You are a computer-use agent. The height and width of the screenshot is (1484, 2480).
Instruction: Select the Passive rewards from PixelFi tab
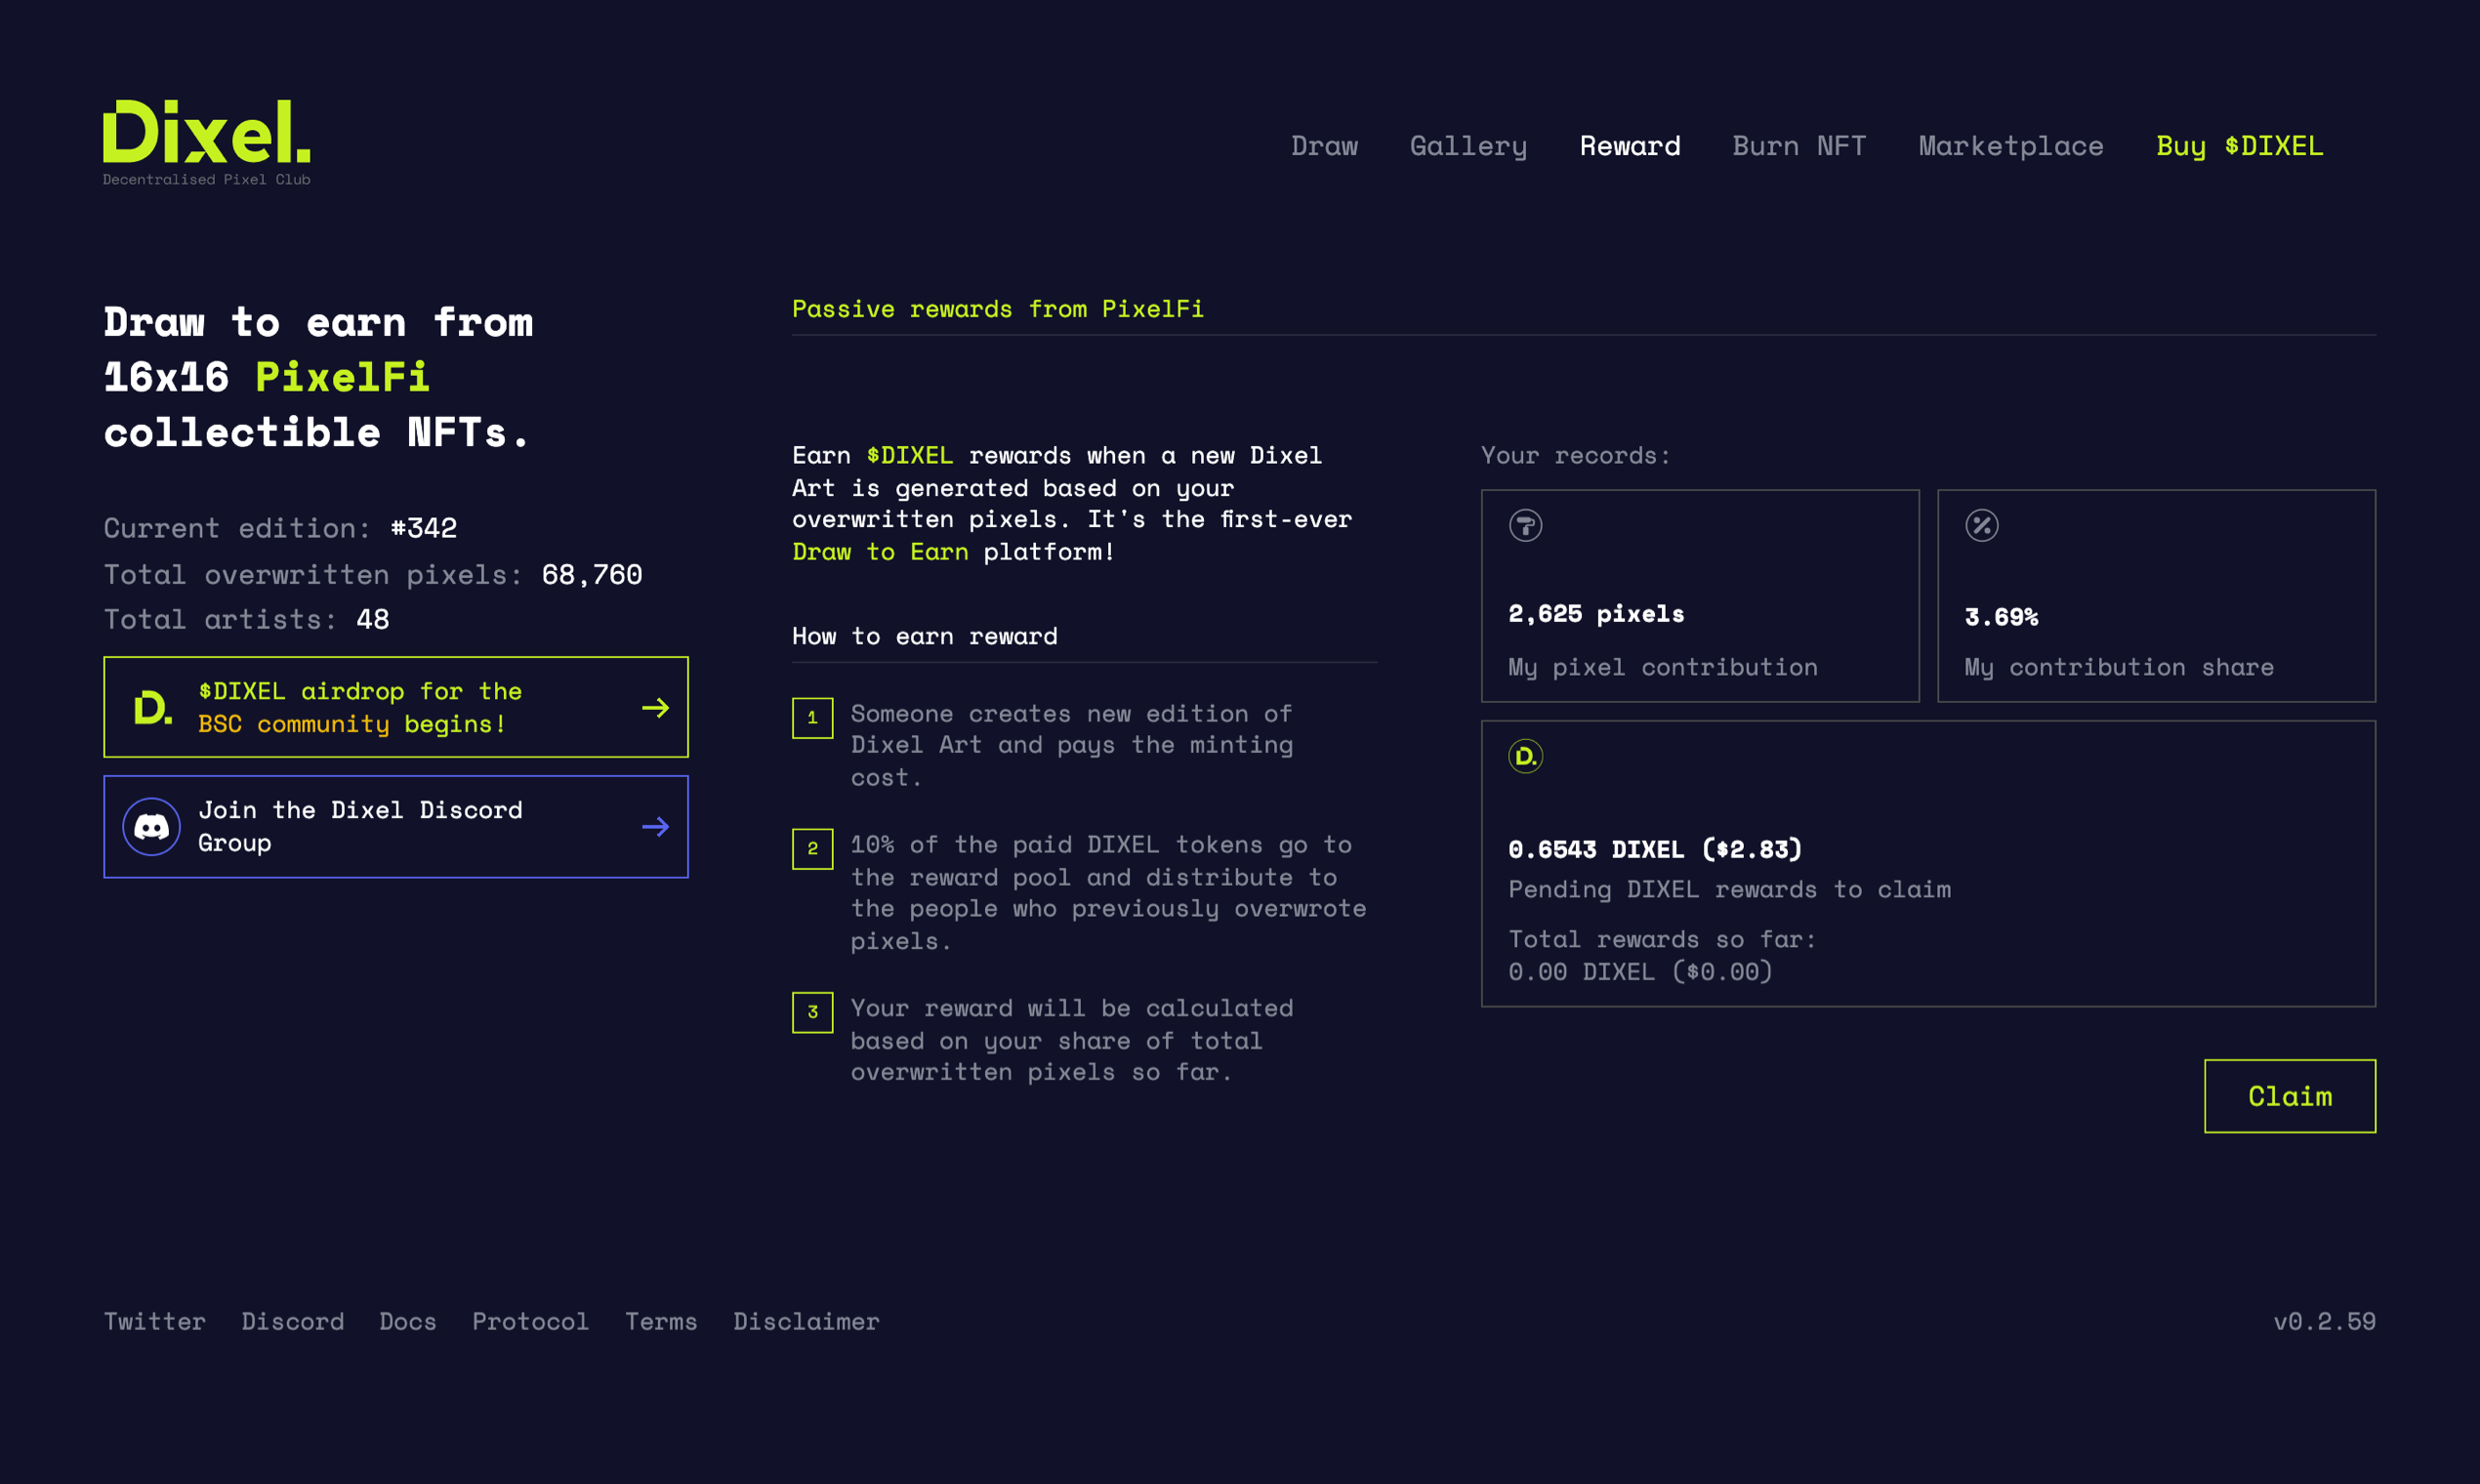point(997,309)
